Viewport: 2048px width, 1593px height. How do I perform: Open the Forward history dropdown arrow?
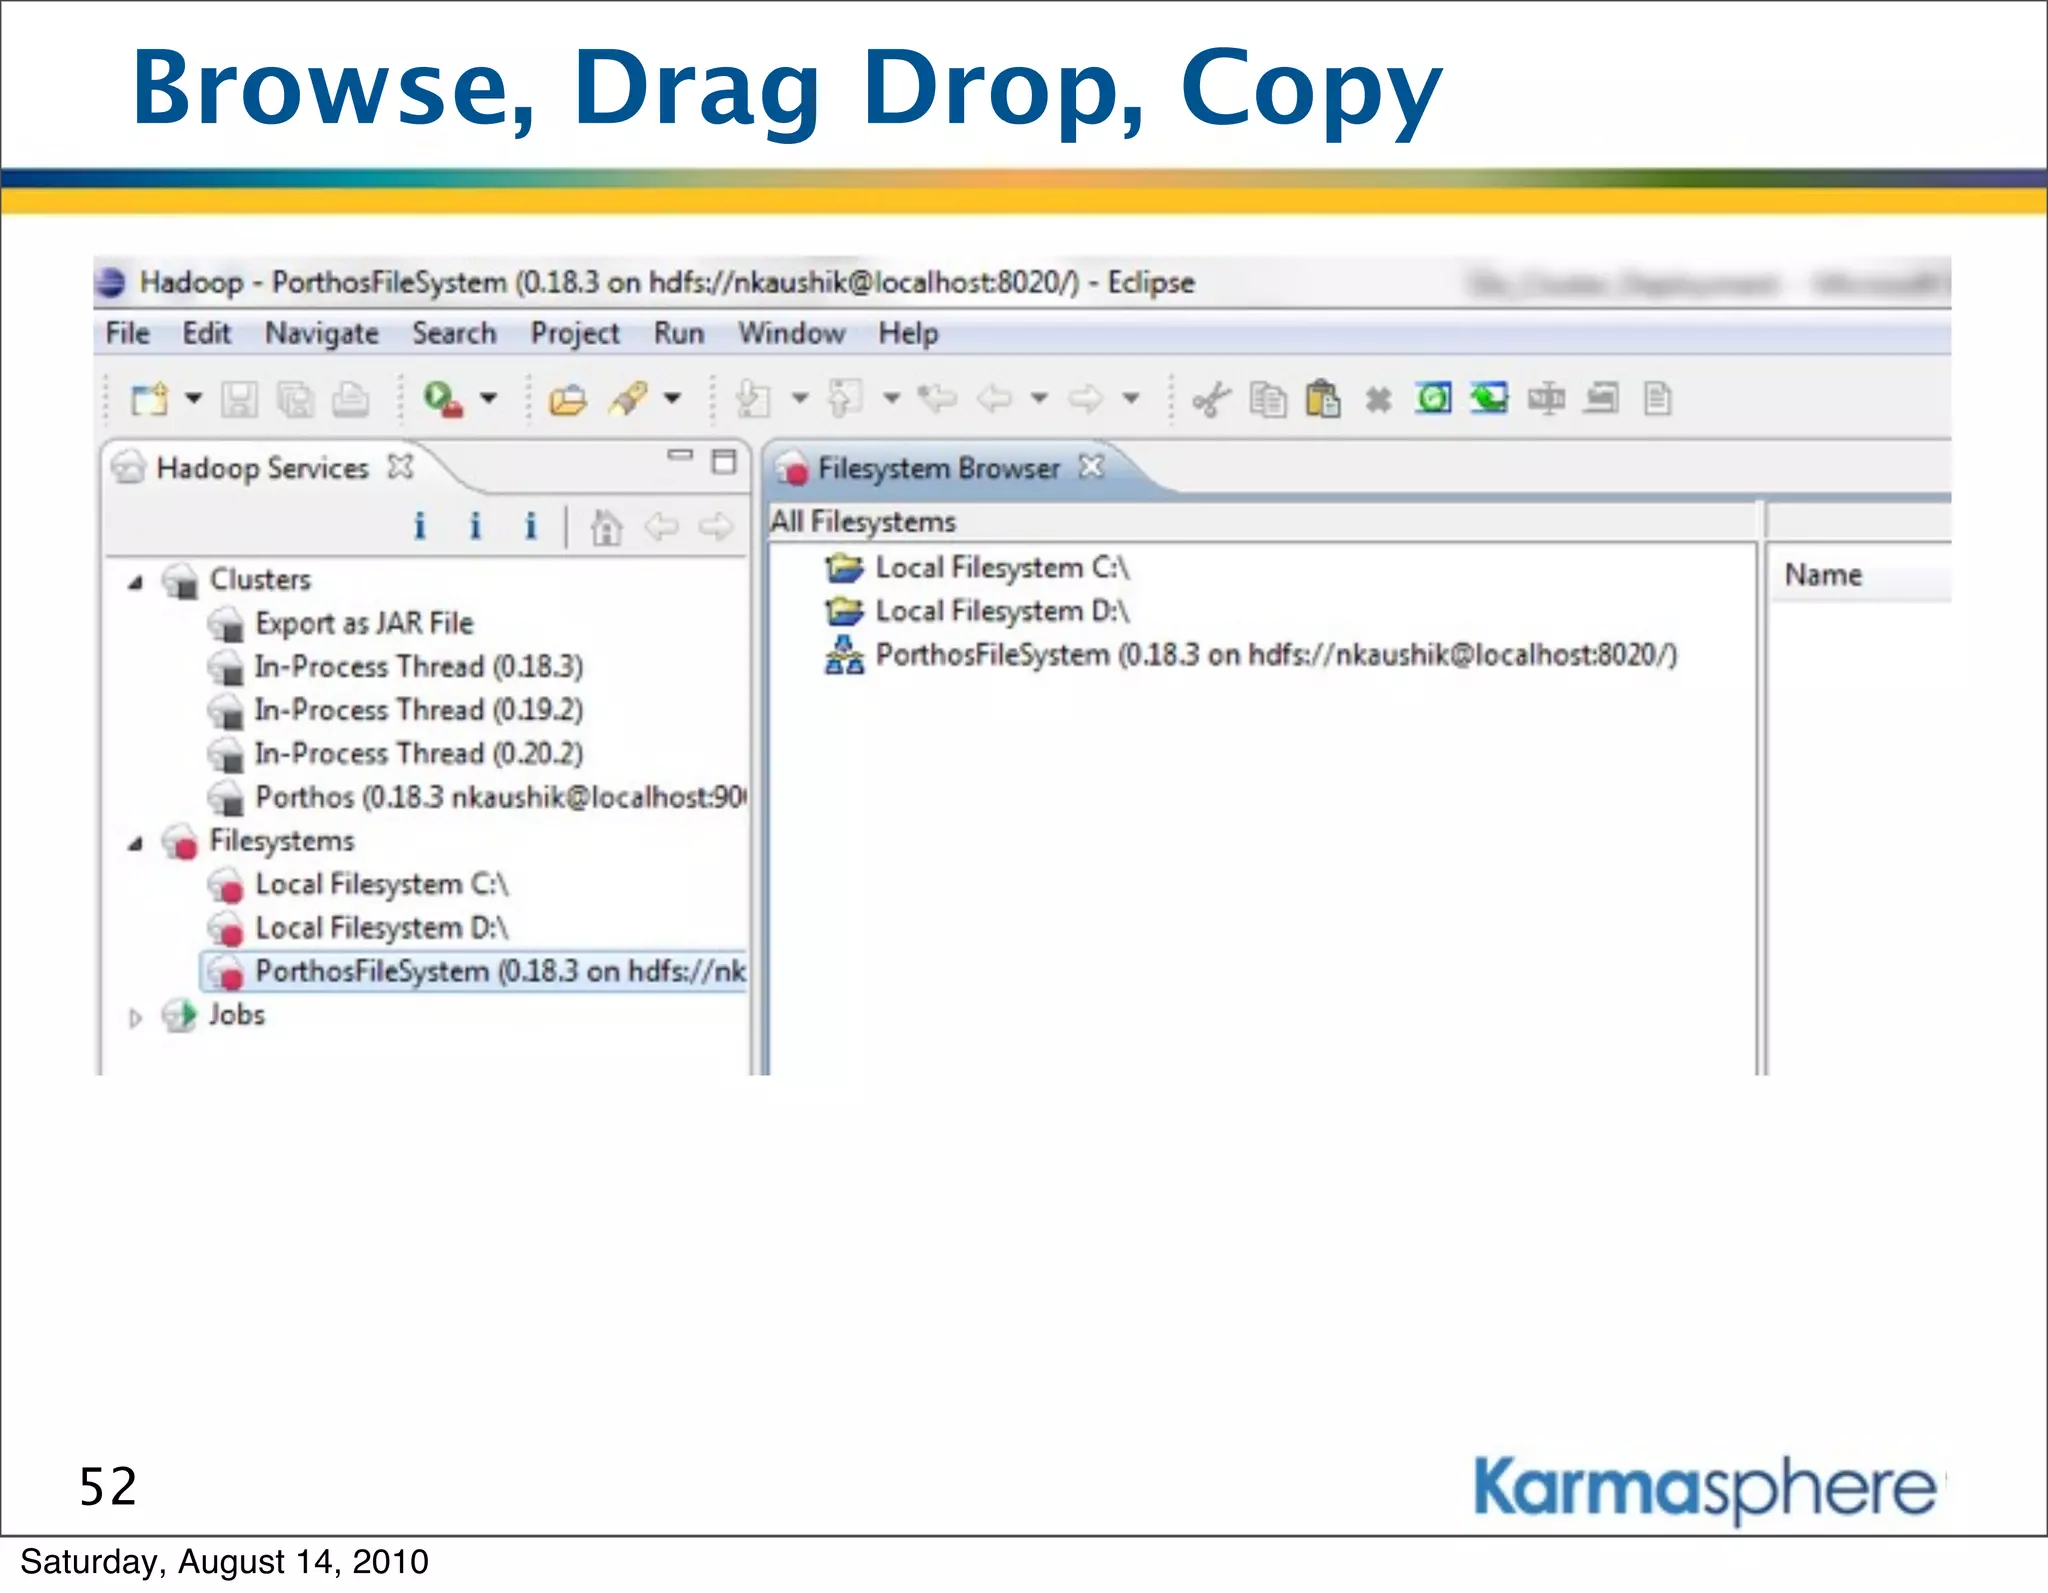pyautogui.click(x=1131, y=398)
